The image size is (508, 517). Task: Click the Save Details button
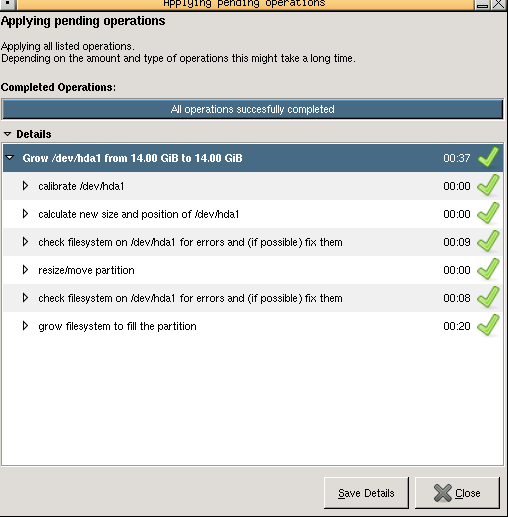366,493
